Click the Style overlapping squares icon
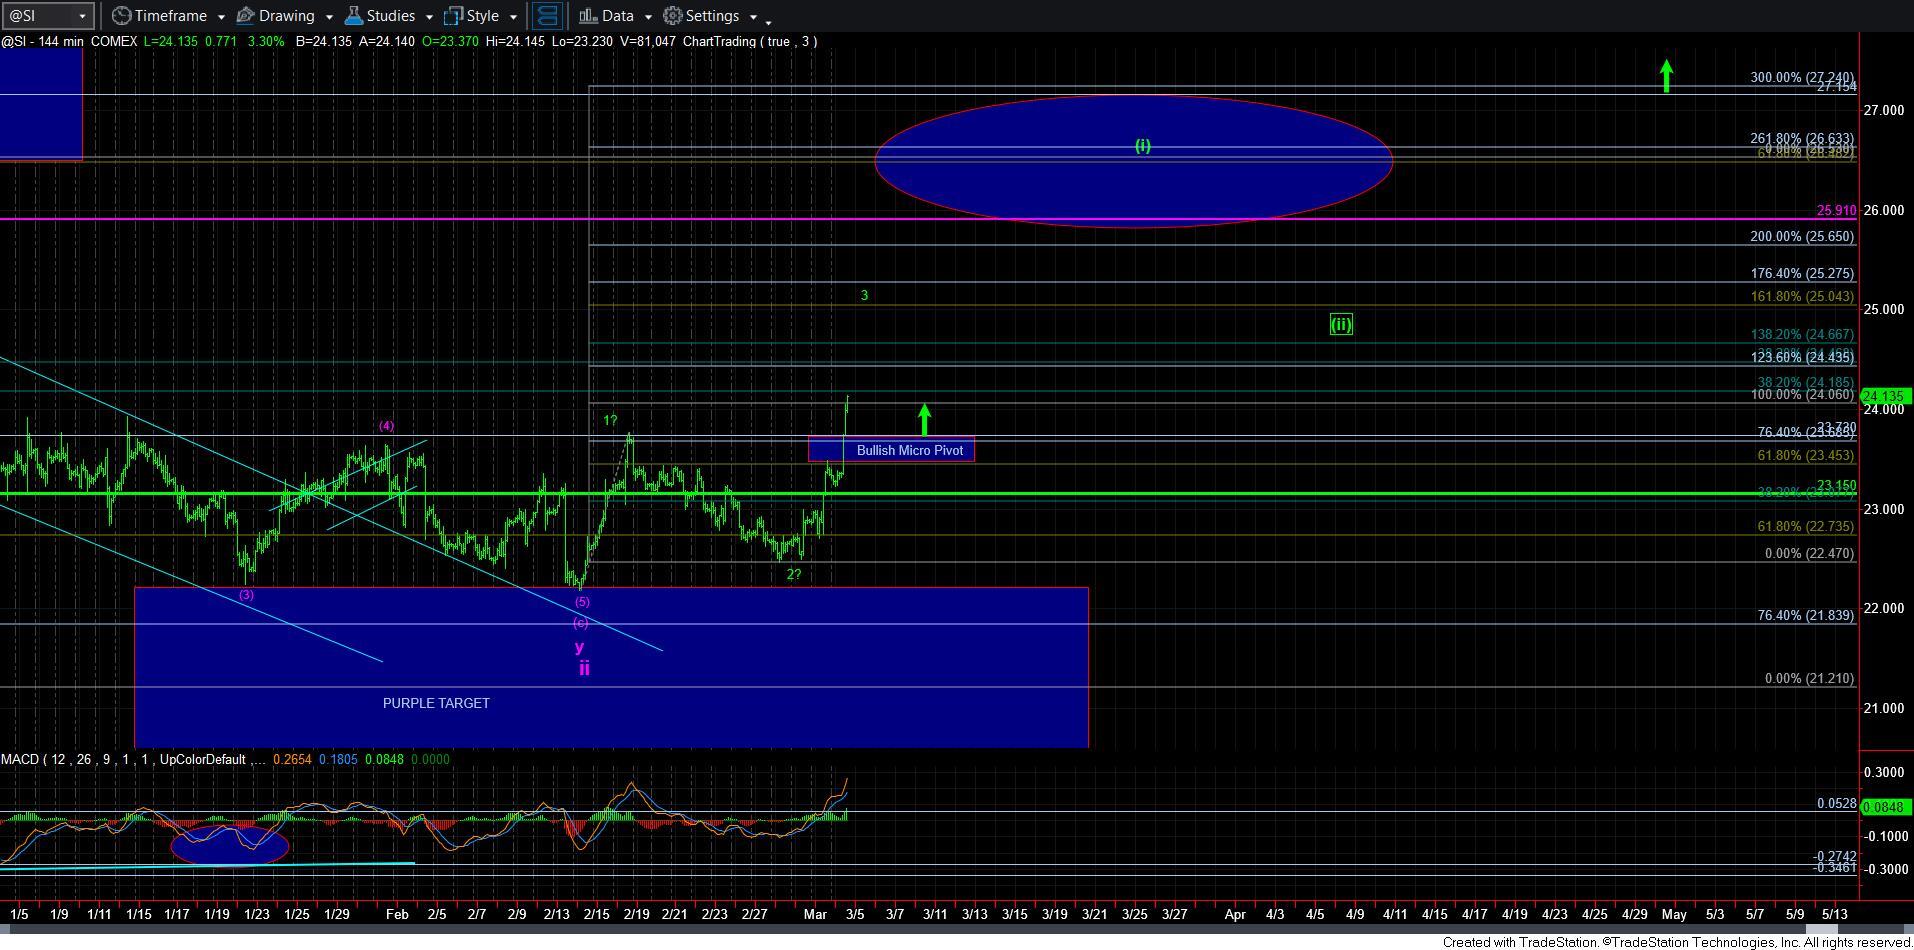This screenshot has height=950, width=1914. (453, 16)
